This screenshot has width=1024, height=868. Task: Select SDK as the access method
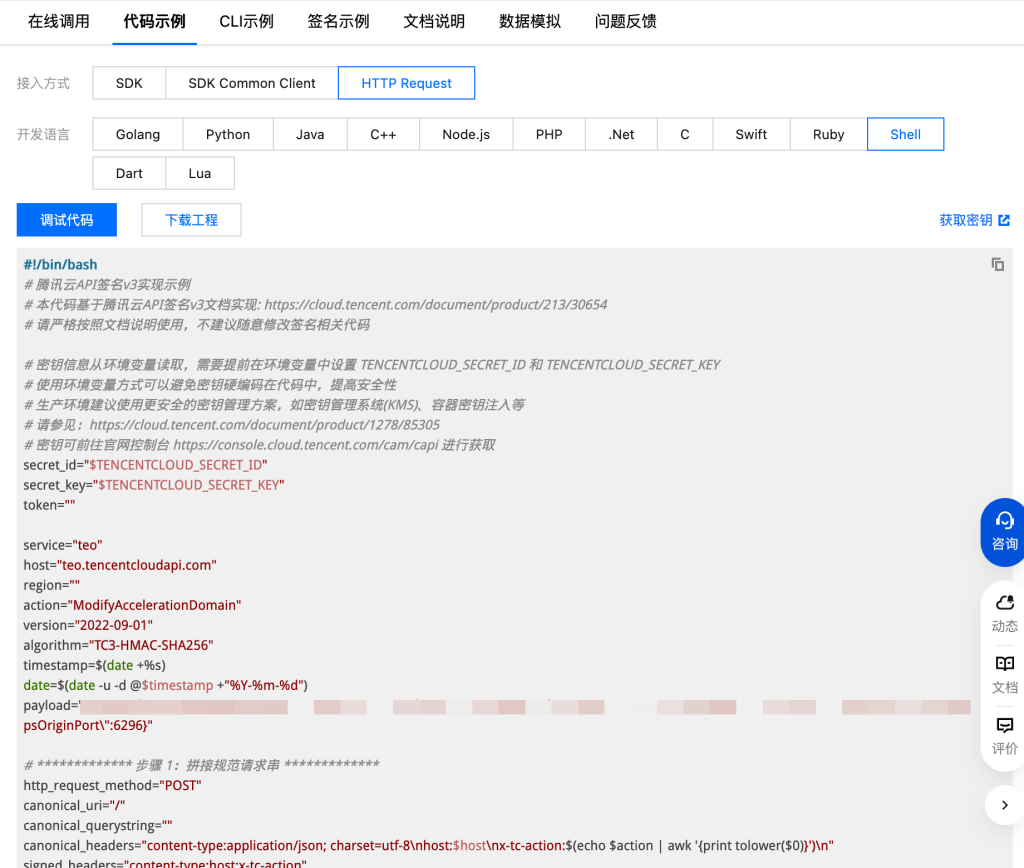click(x=129, y=83)
